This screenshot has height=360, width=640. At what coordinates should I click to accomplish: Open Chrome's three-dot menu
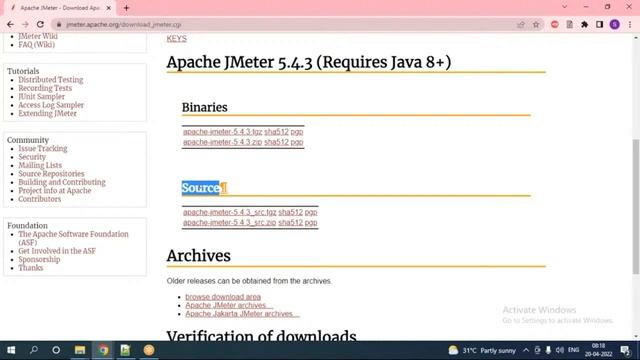[630, 24]
